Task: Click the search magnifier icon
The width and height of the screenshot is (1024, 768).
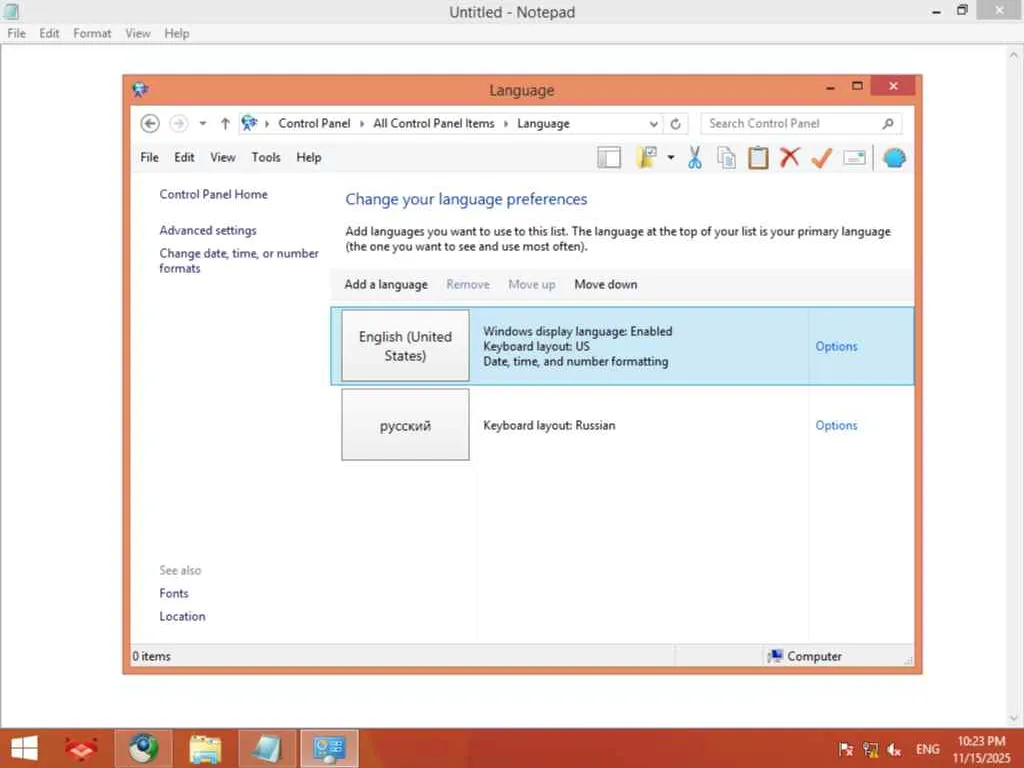Action: point(888,123)
